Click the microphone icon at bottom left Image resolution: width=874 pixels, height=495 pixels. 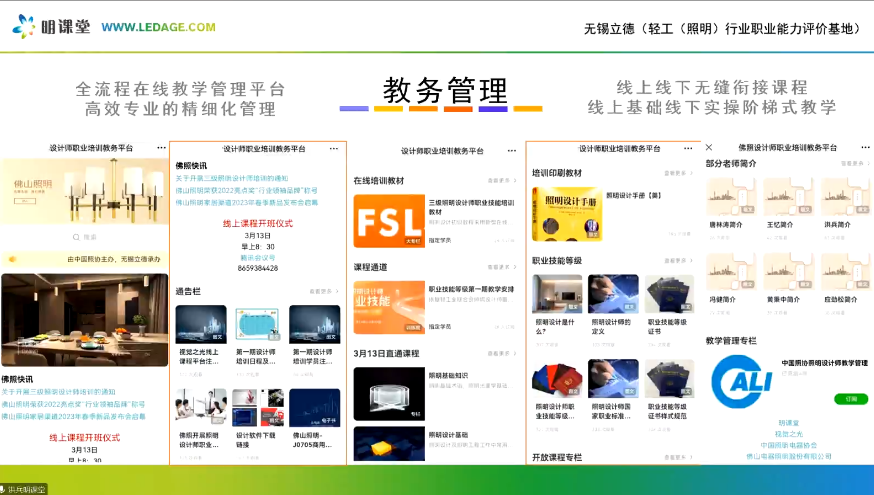tap(3, 489)
